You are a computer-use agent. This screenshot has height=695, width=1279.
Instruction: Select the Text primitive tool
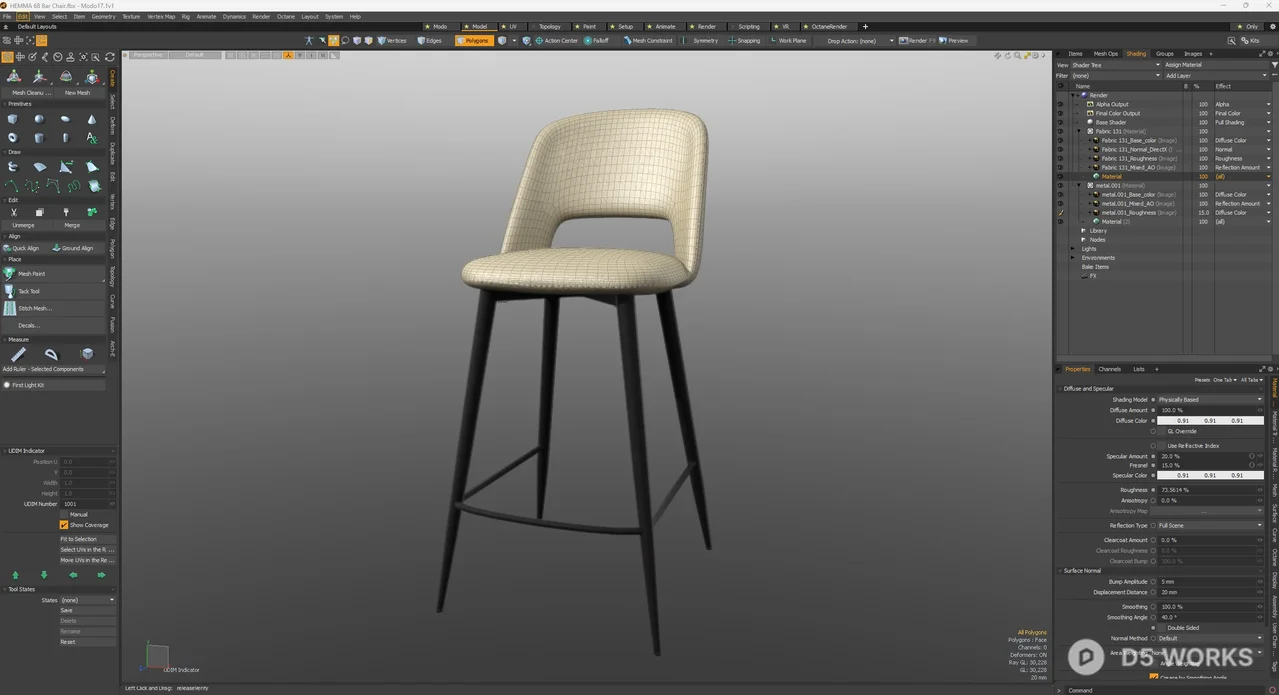(92, 138)
